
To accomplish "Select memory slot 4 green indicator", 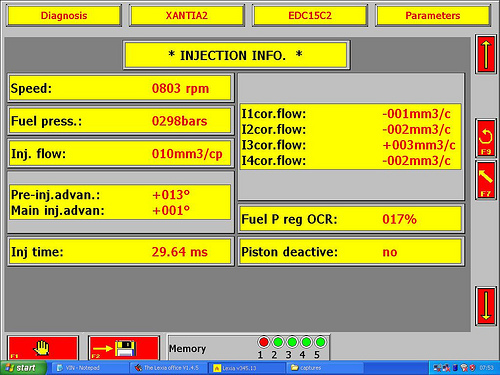I will 306,342.
